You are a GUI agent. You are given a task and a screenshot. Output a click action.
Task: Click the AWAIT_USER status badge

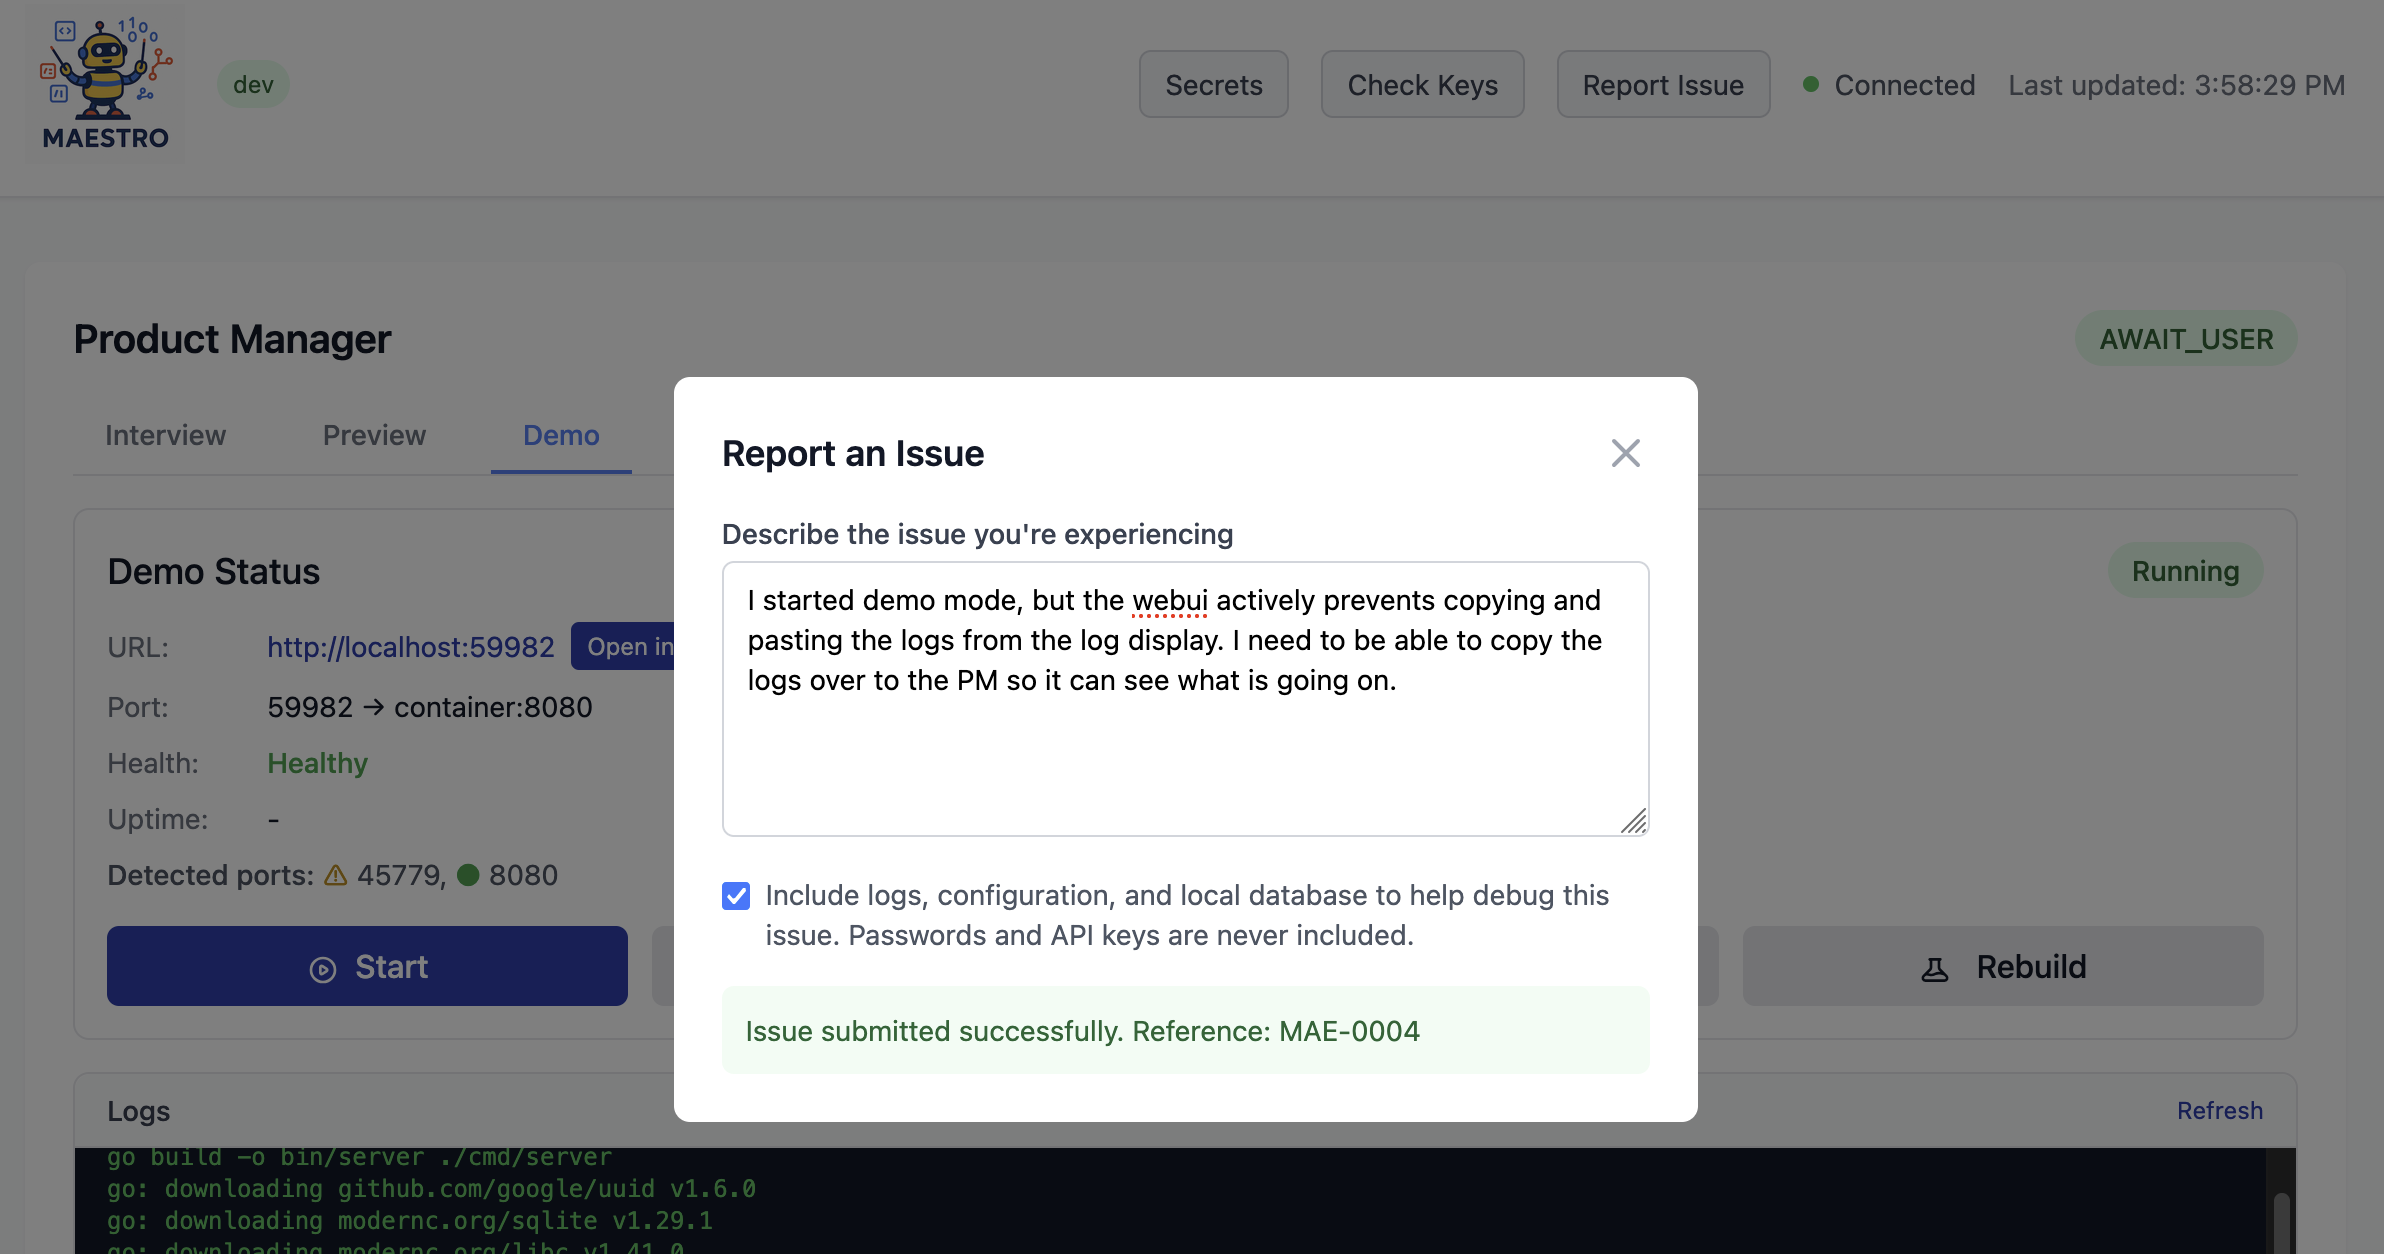[2186, 339]
